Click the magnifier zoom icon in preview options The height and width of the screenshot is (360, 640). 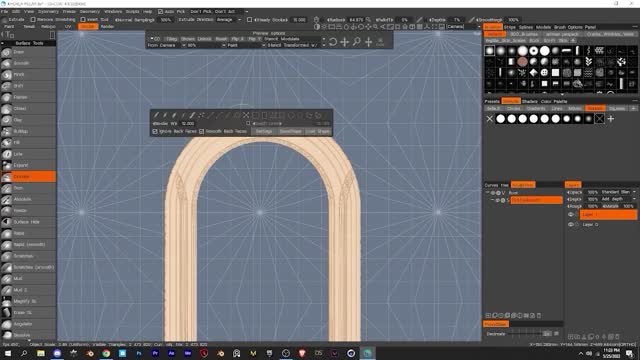(x=357, y=42)
